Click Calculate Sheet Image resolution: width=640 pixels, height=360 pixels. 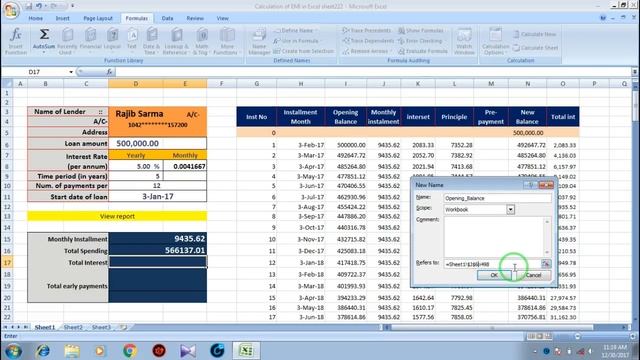[x=536, y=48]
